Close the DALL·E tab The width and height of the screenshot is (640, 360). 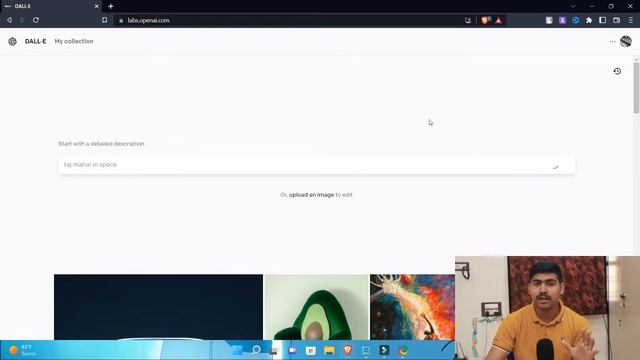96,6
